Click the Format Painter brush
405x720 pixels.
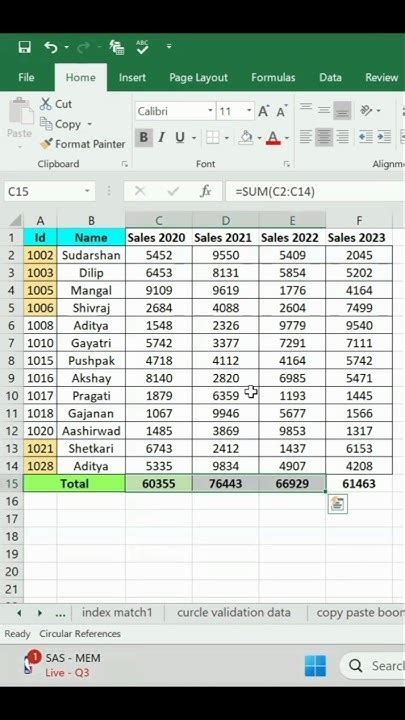(83, 144)
